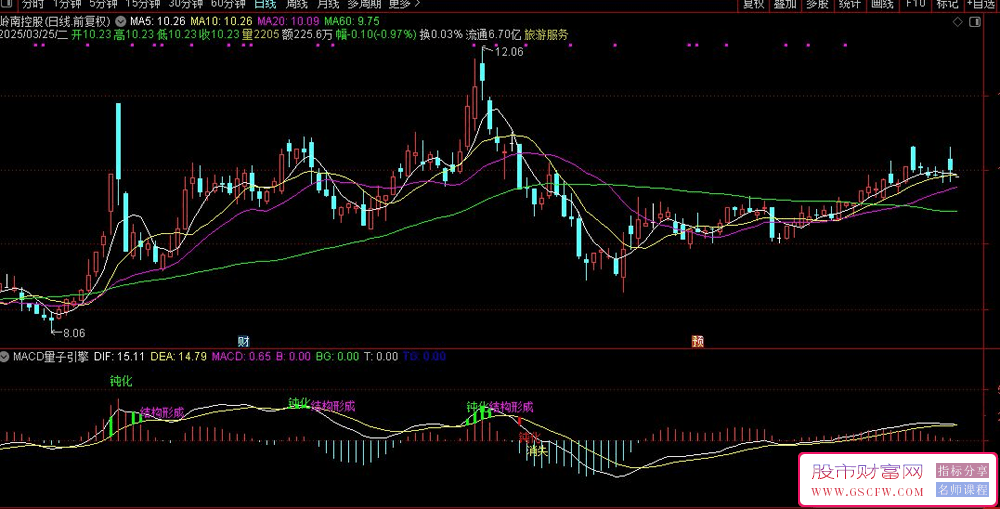Toggle the side panel icon at top-right
Screen dimensions: 1000x509
point(976,21)
